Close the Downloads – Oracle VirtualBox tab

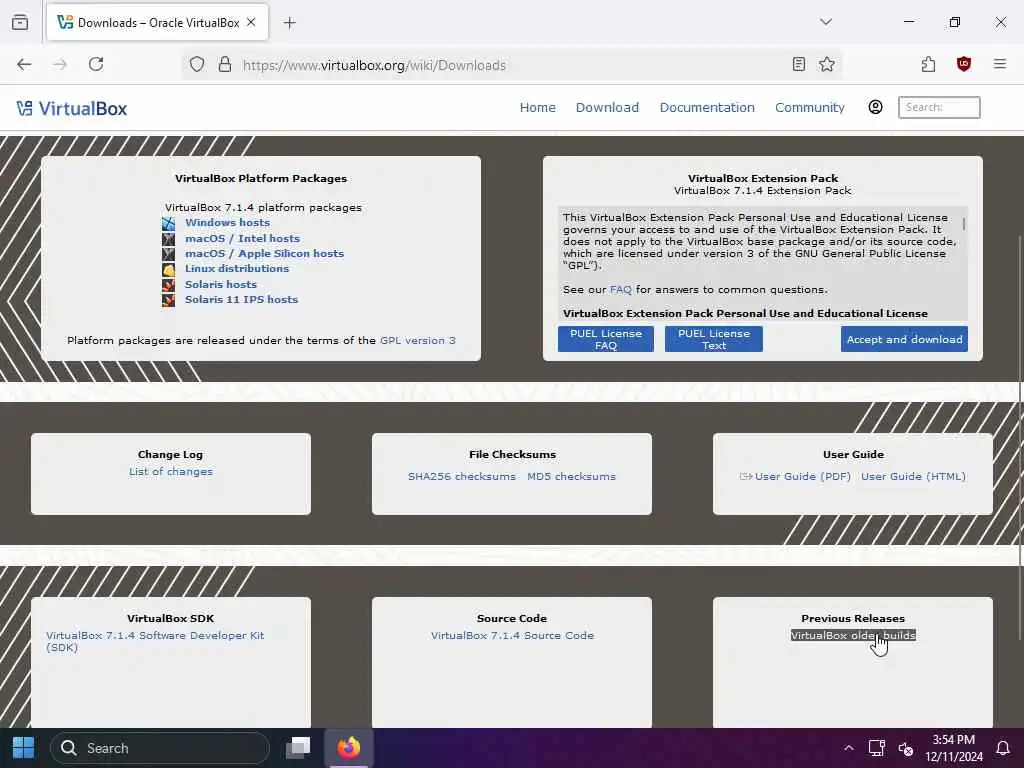251,22
